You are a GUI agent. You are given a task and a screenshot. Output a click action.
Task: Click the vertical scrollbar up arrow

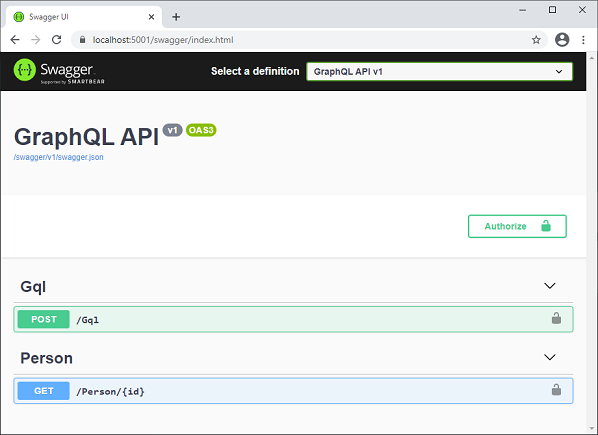(x=592, y=58)
